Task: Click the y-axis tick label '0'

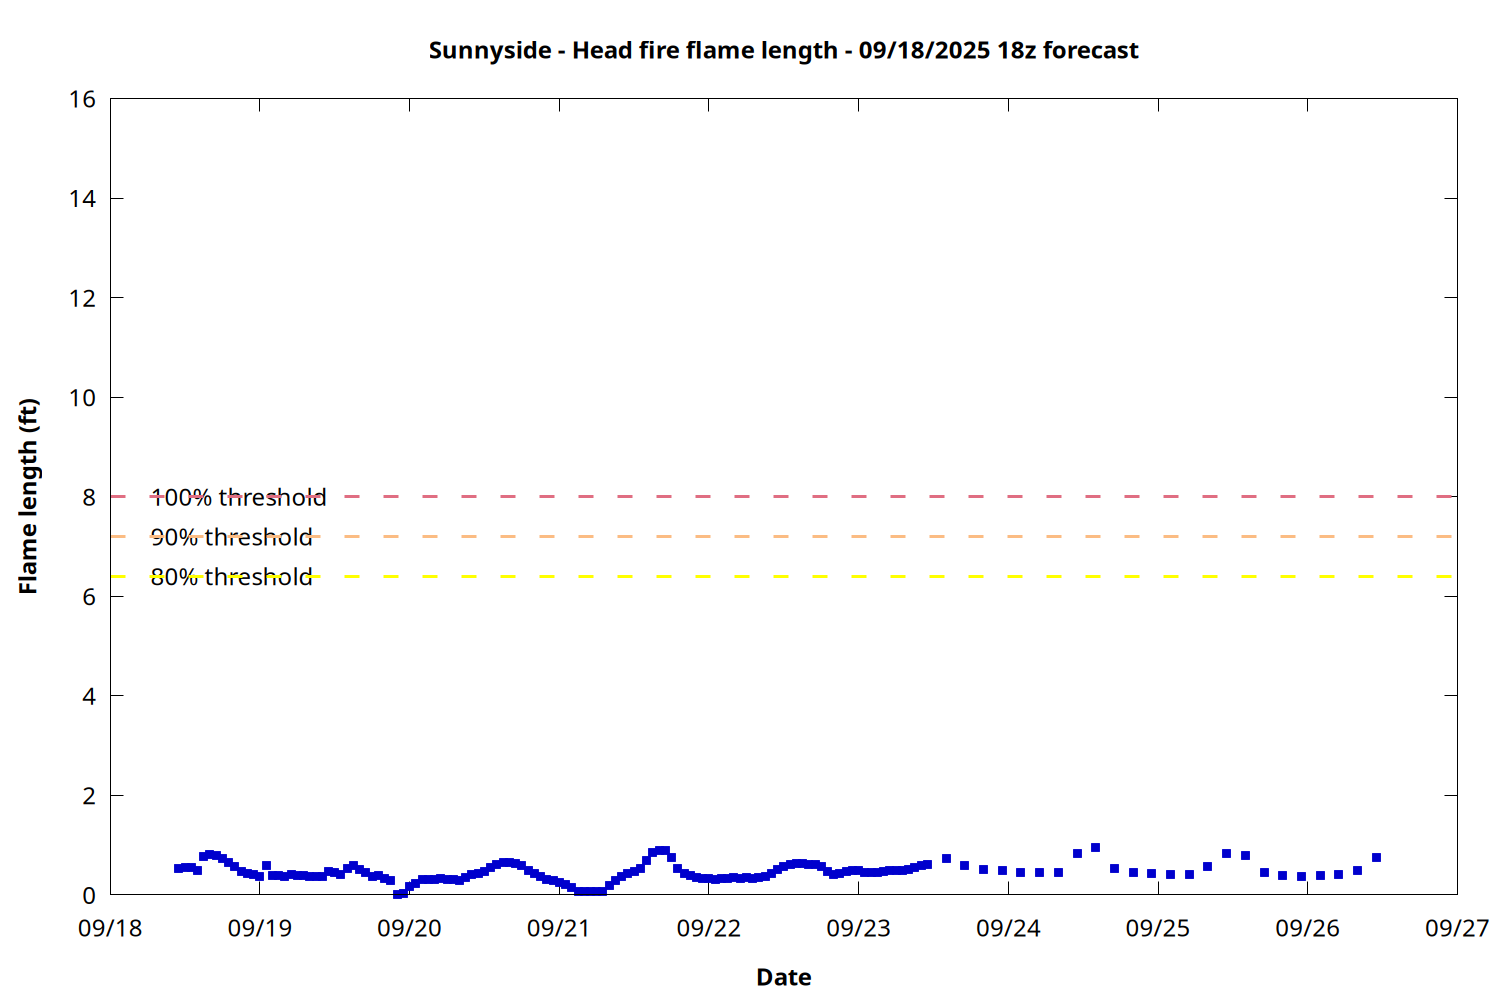Action: (89, 895)
